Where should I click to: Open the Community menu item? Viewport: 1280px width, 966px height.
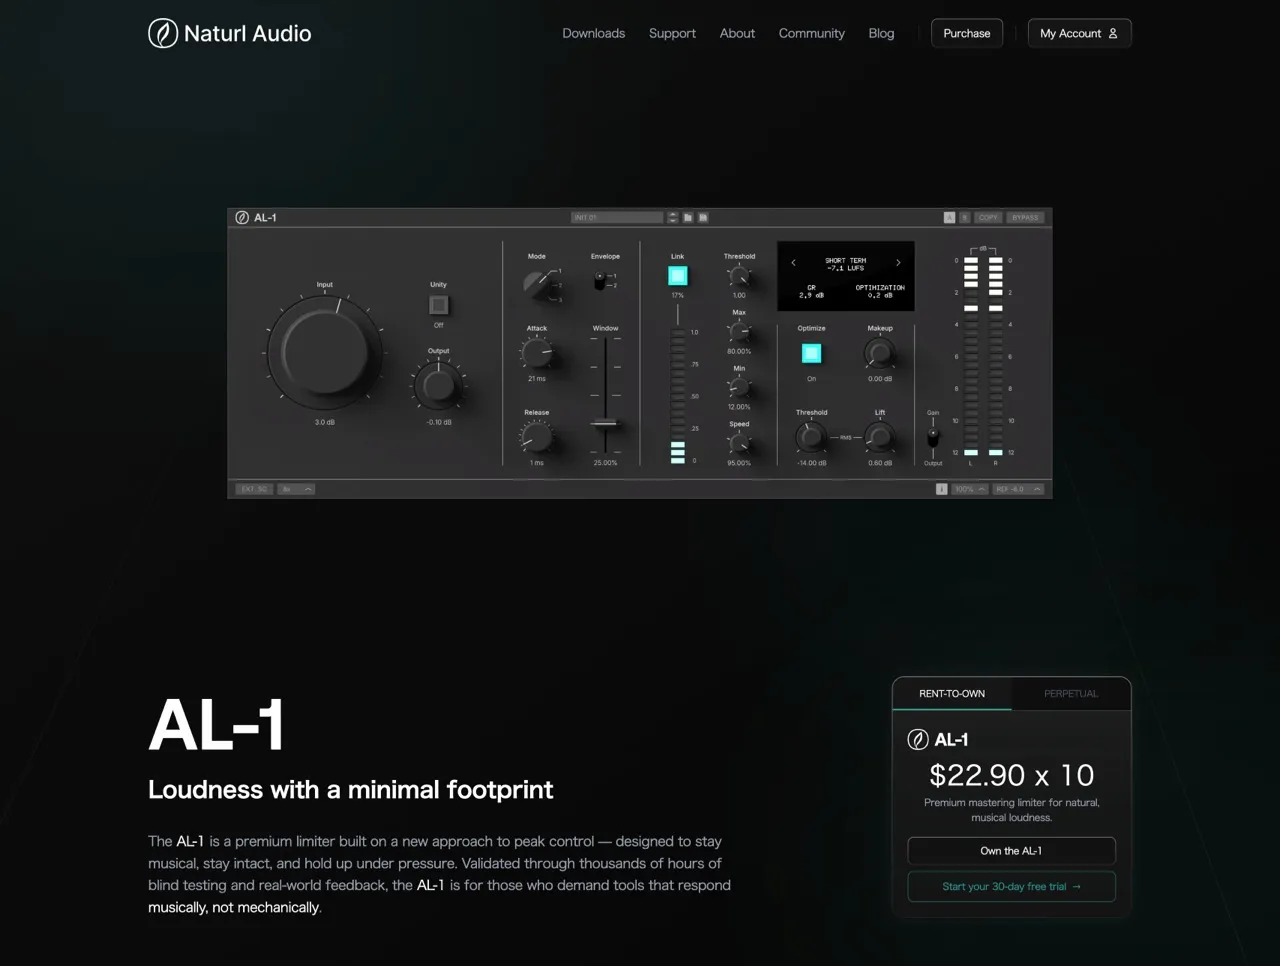pyautogui.click(x=811, y=33)
